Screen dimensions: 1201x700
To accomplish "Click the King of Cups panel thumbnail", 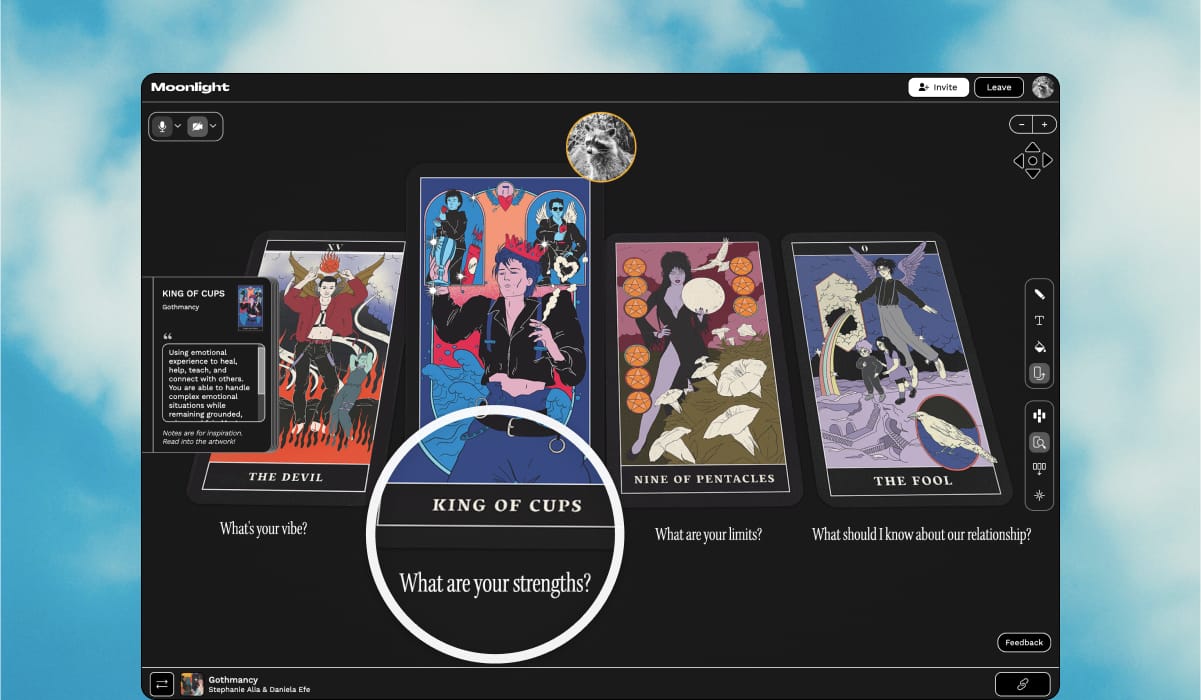I will pos(251,307).
